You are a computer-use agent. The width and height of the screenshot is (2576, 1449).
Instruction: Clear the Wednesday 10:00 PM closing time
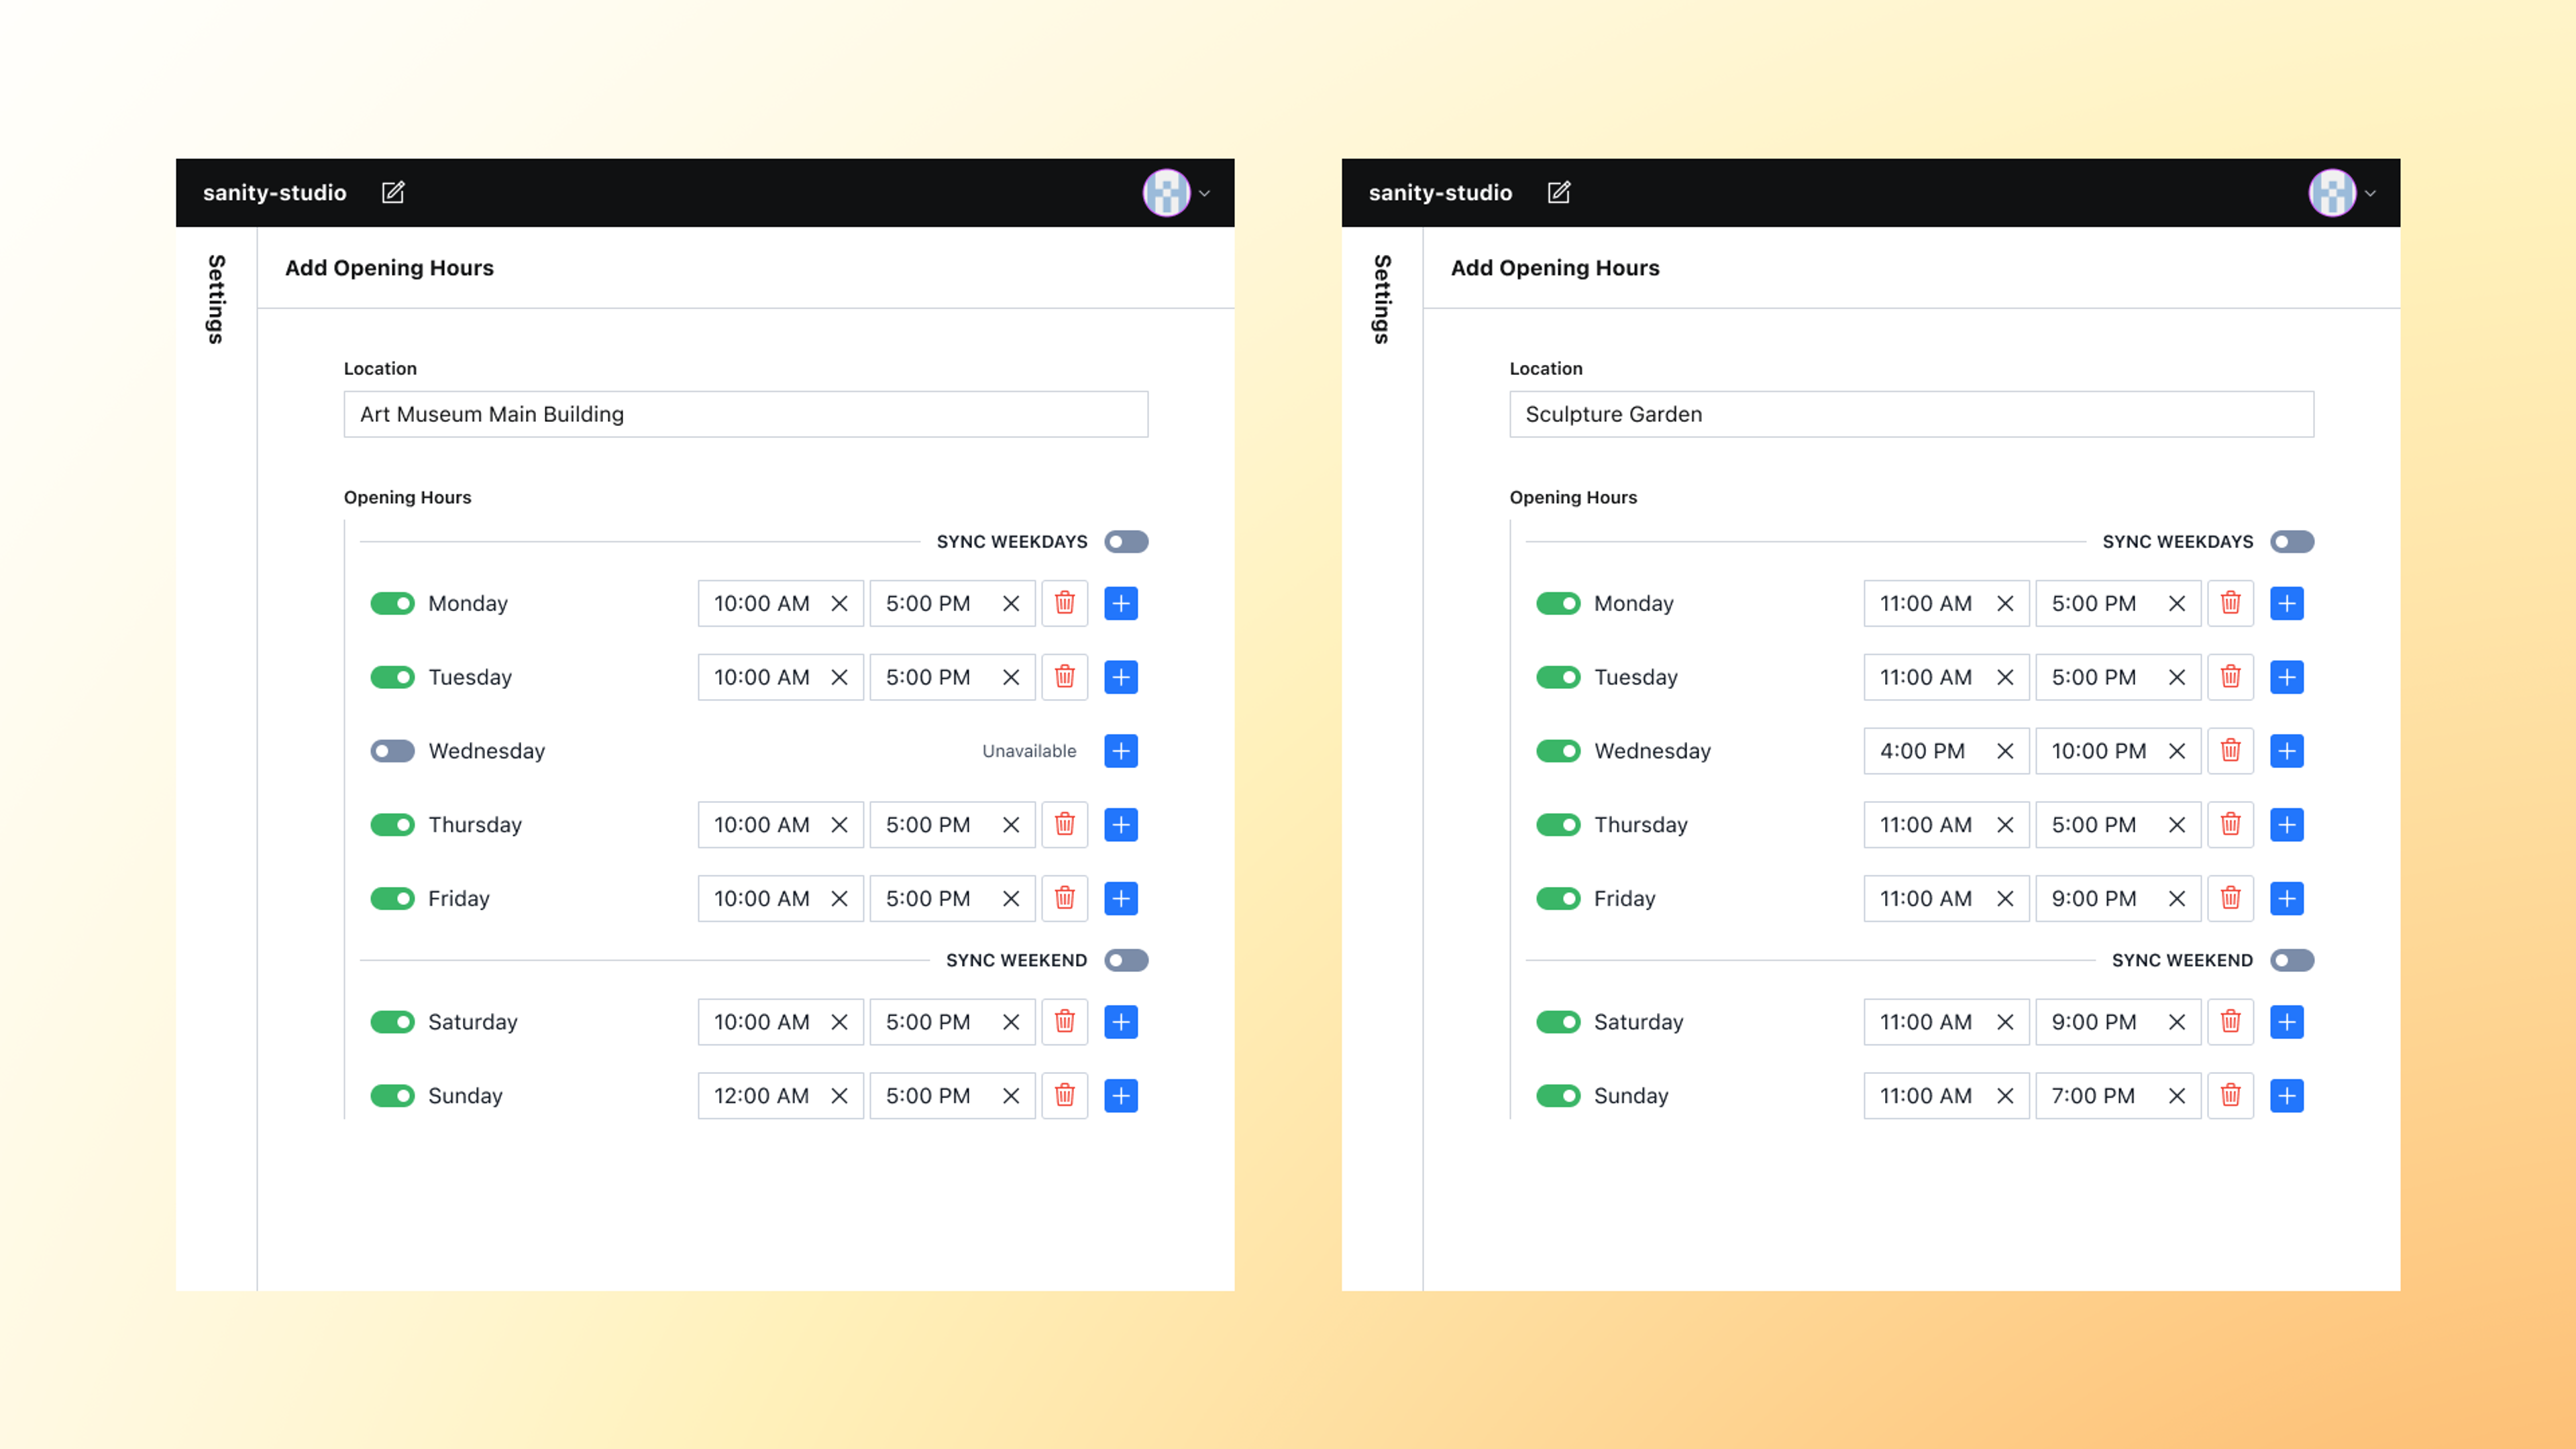[x=2177, y=751]
